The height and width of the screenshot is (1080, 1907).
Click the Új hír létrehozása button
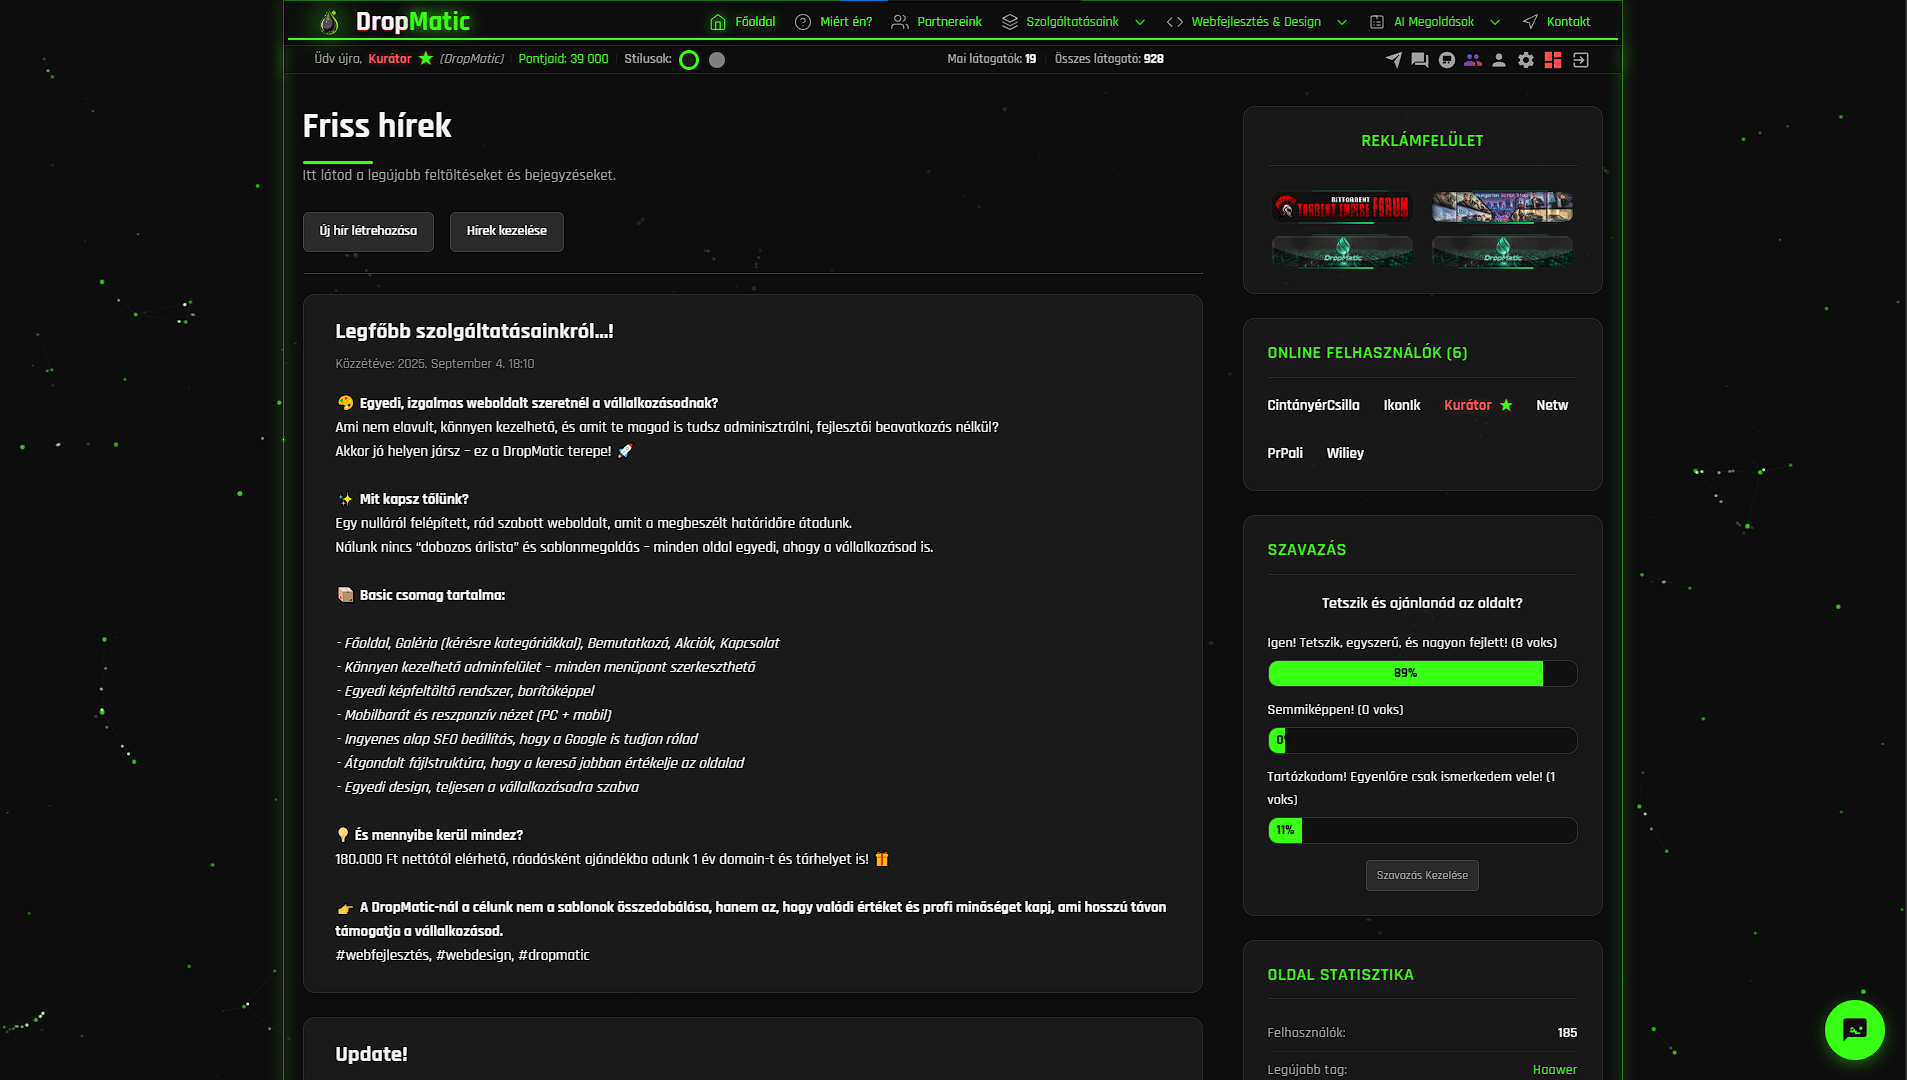pos(368,231)
